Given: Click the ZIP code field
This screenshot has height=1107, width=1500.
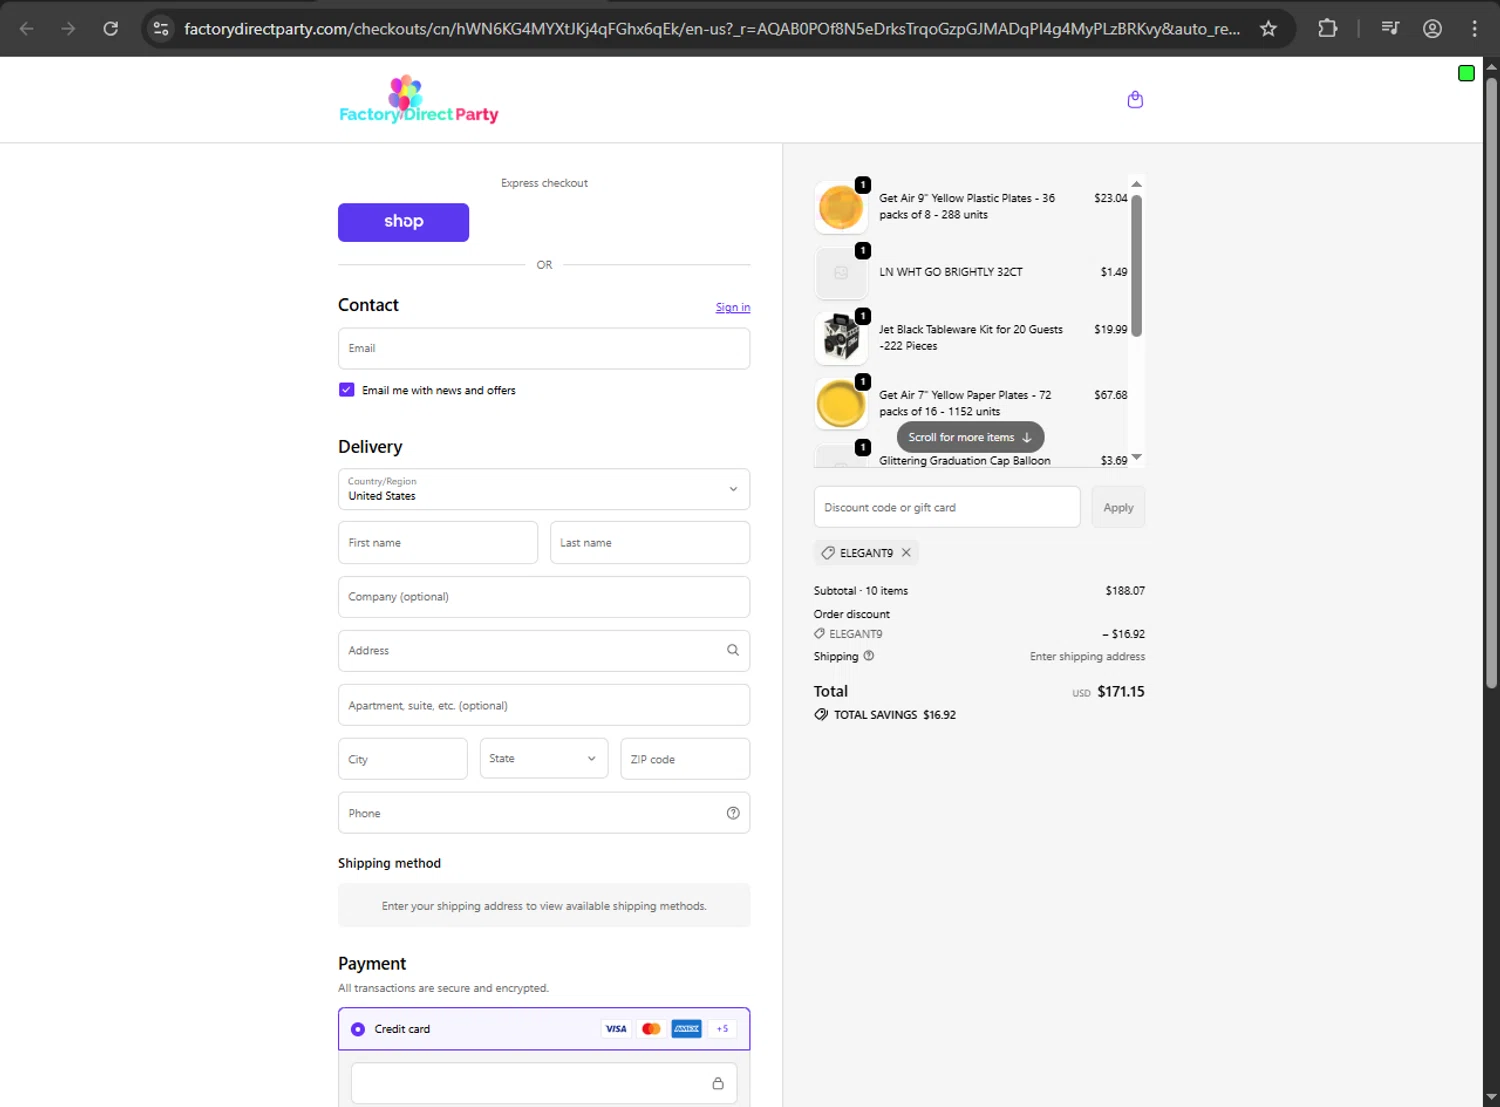Looking at the screenshot, I should [685, 759].
